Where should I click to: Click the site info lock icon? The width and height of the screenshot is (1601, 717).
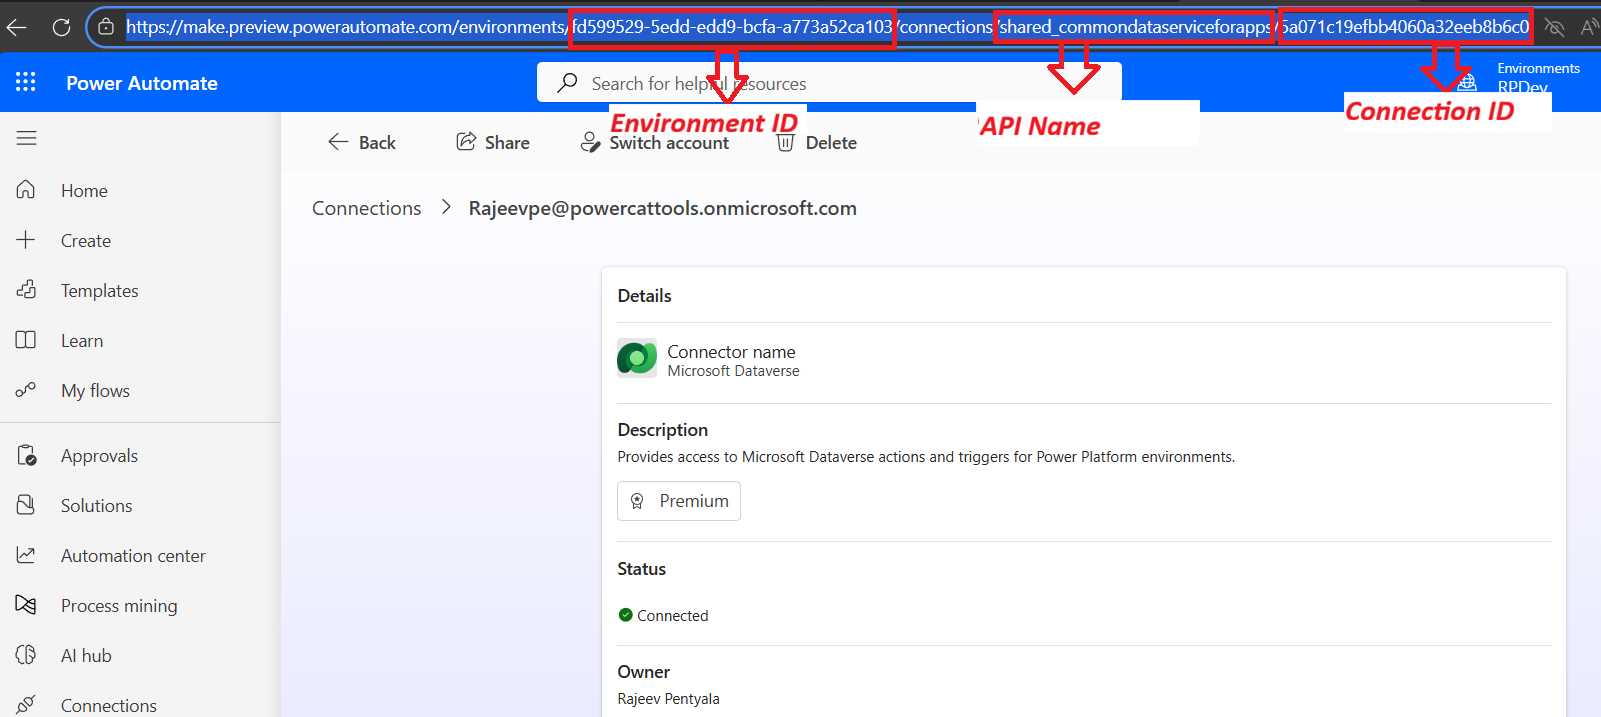[106, 27]
